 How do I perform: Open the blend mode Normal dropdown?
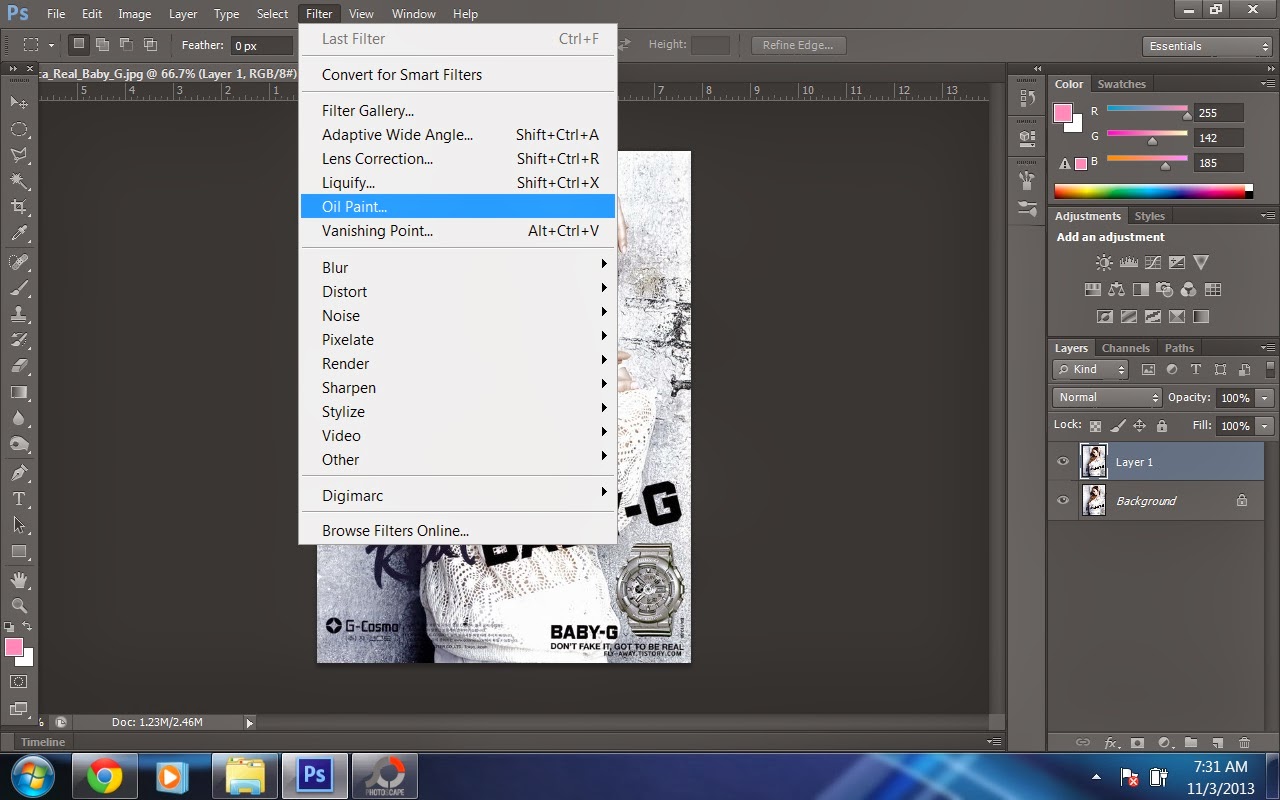click(1106, 397)
